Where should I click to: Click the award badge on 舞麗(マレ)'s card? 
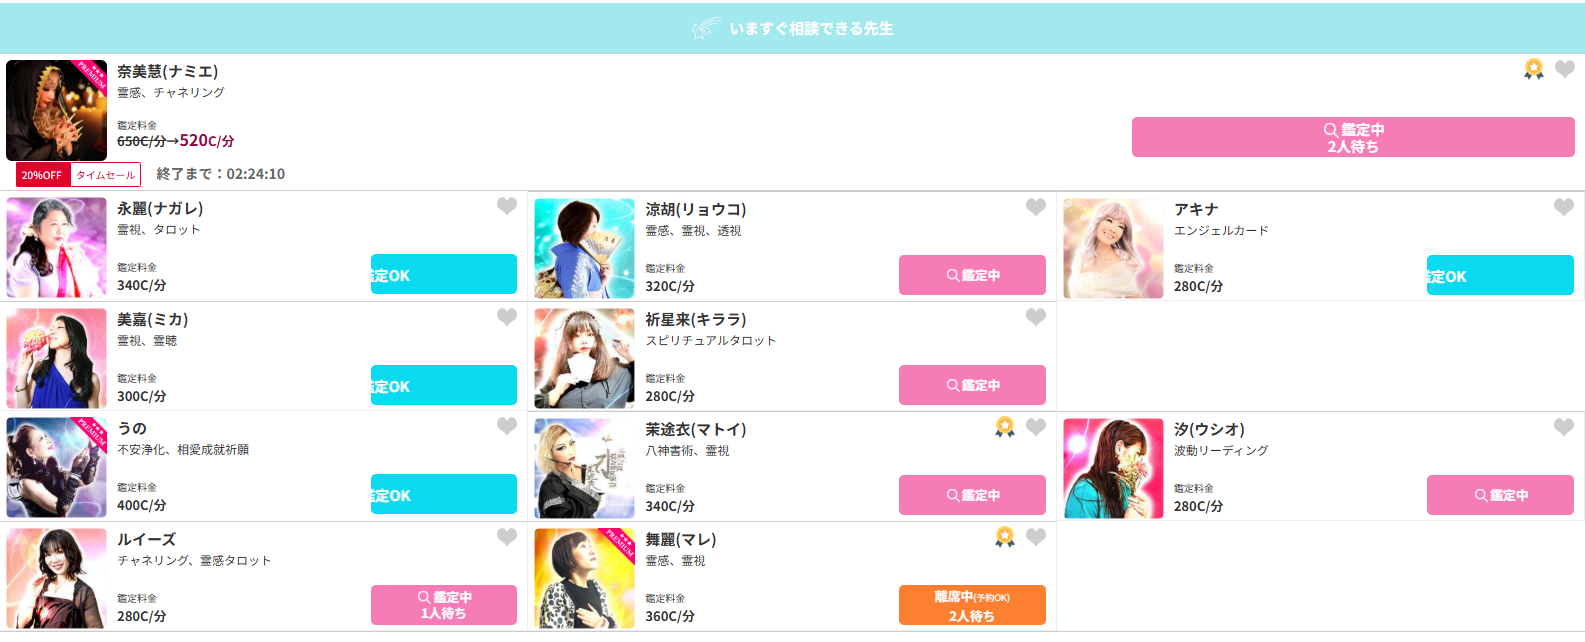pos(1005,537)
